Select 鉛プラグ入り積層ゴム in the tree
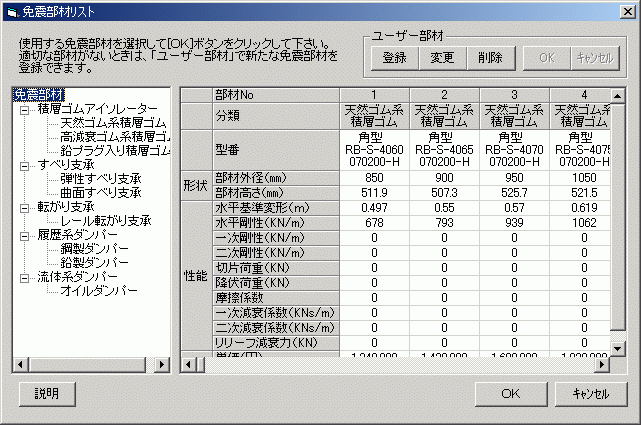This screenshot has width=641, height=425. 115,150
